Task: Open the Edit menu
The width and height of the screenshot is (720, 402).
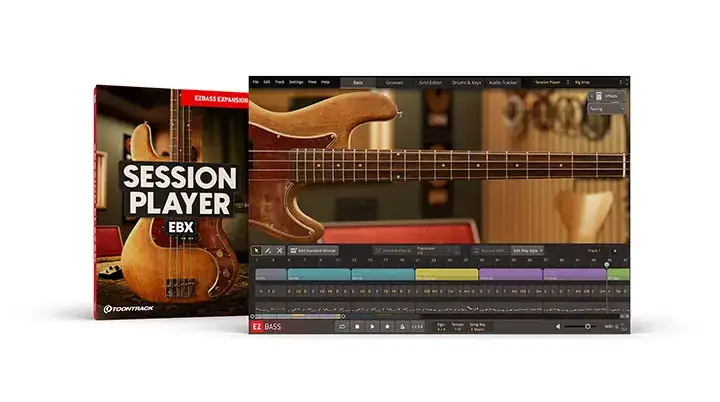Action: tap(267, 82)
